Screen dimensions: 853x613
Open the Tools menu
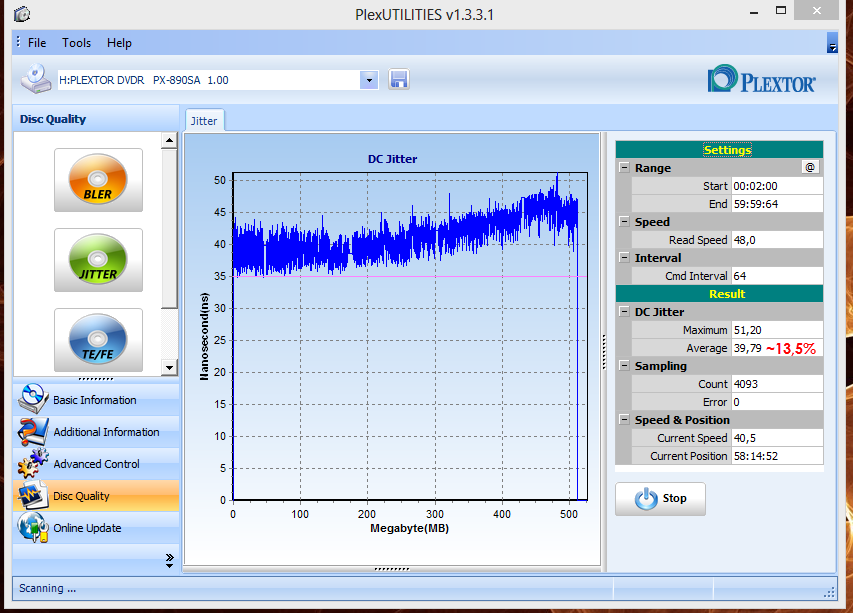tap(76, 43)
